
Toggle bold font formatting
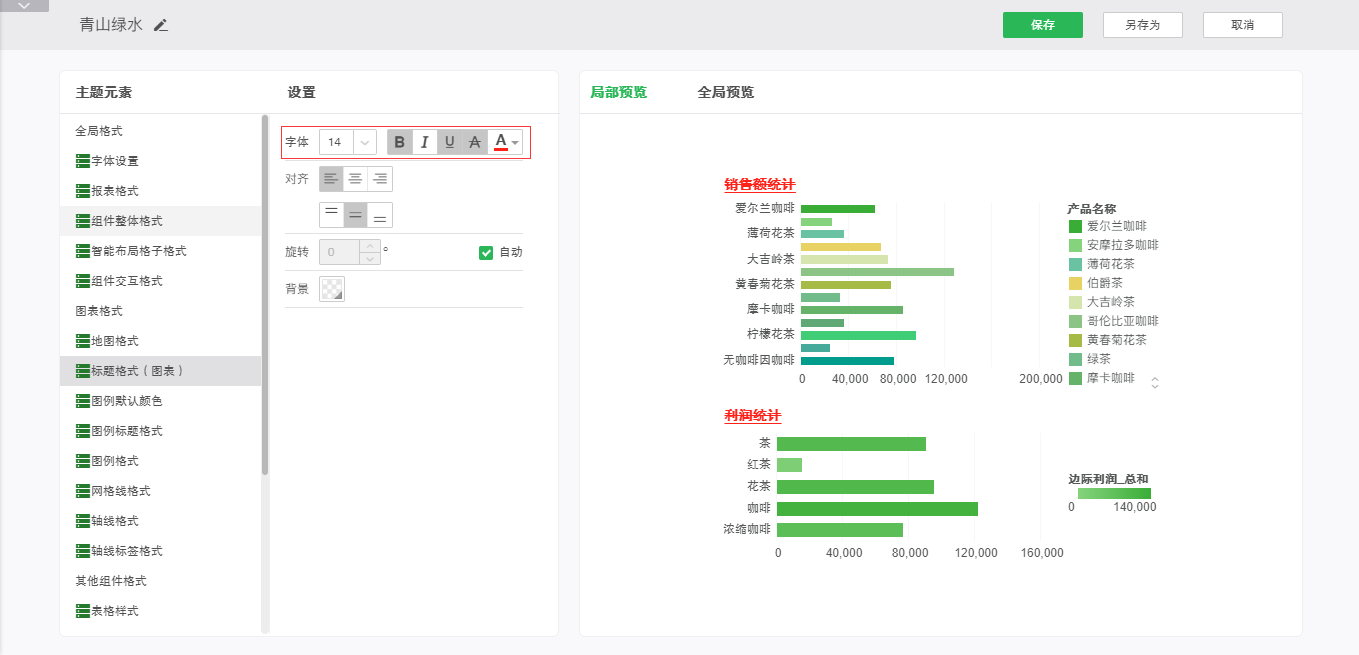click(x=400, y=142)
